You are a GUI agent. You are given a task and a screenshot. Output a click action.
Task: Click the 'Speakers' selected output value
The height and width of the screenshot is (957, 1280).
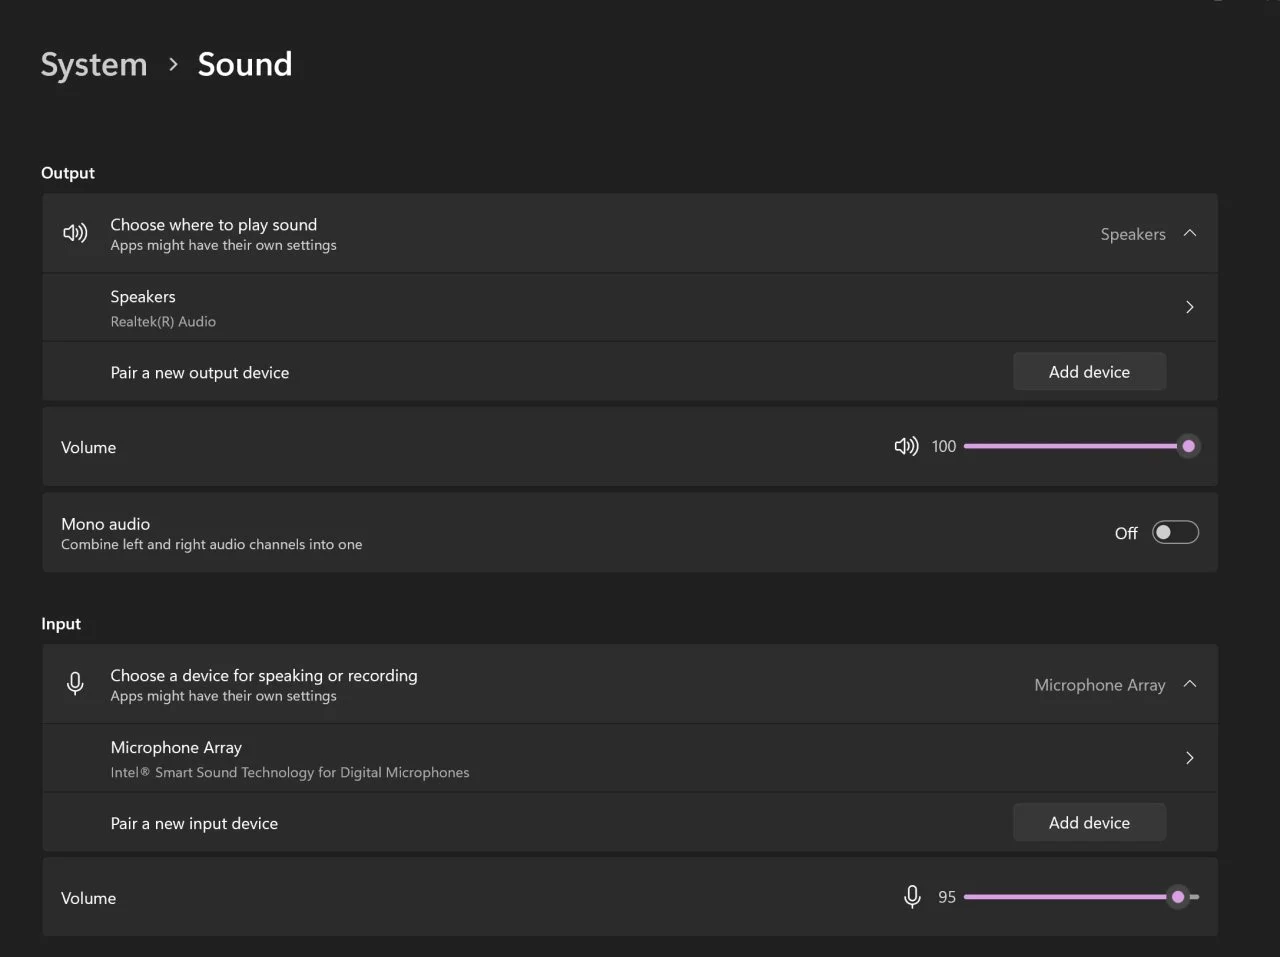pos(1133,234)
